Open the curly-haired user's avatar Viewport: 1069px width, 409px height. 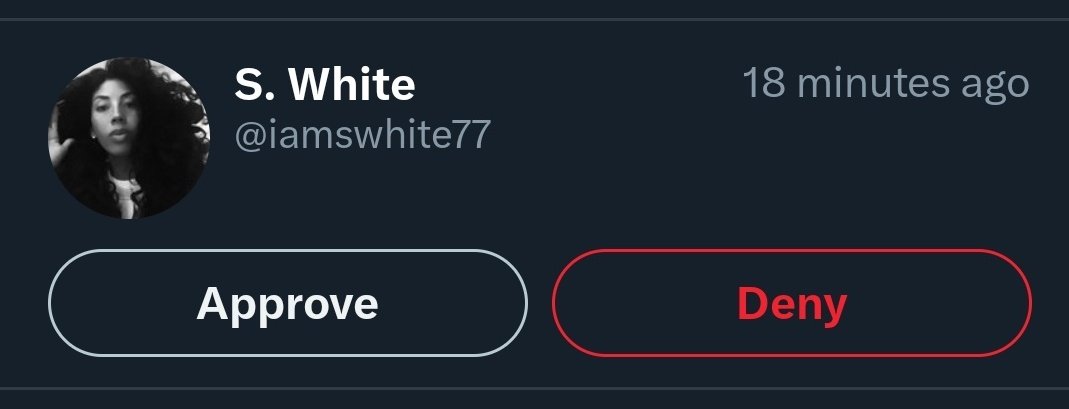[129, 138]
